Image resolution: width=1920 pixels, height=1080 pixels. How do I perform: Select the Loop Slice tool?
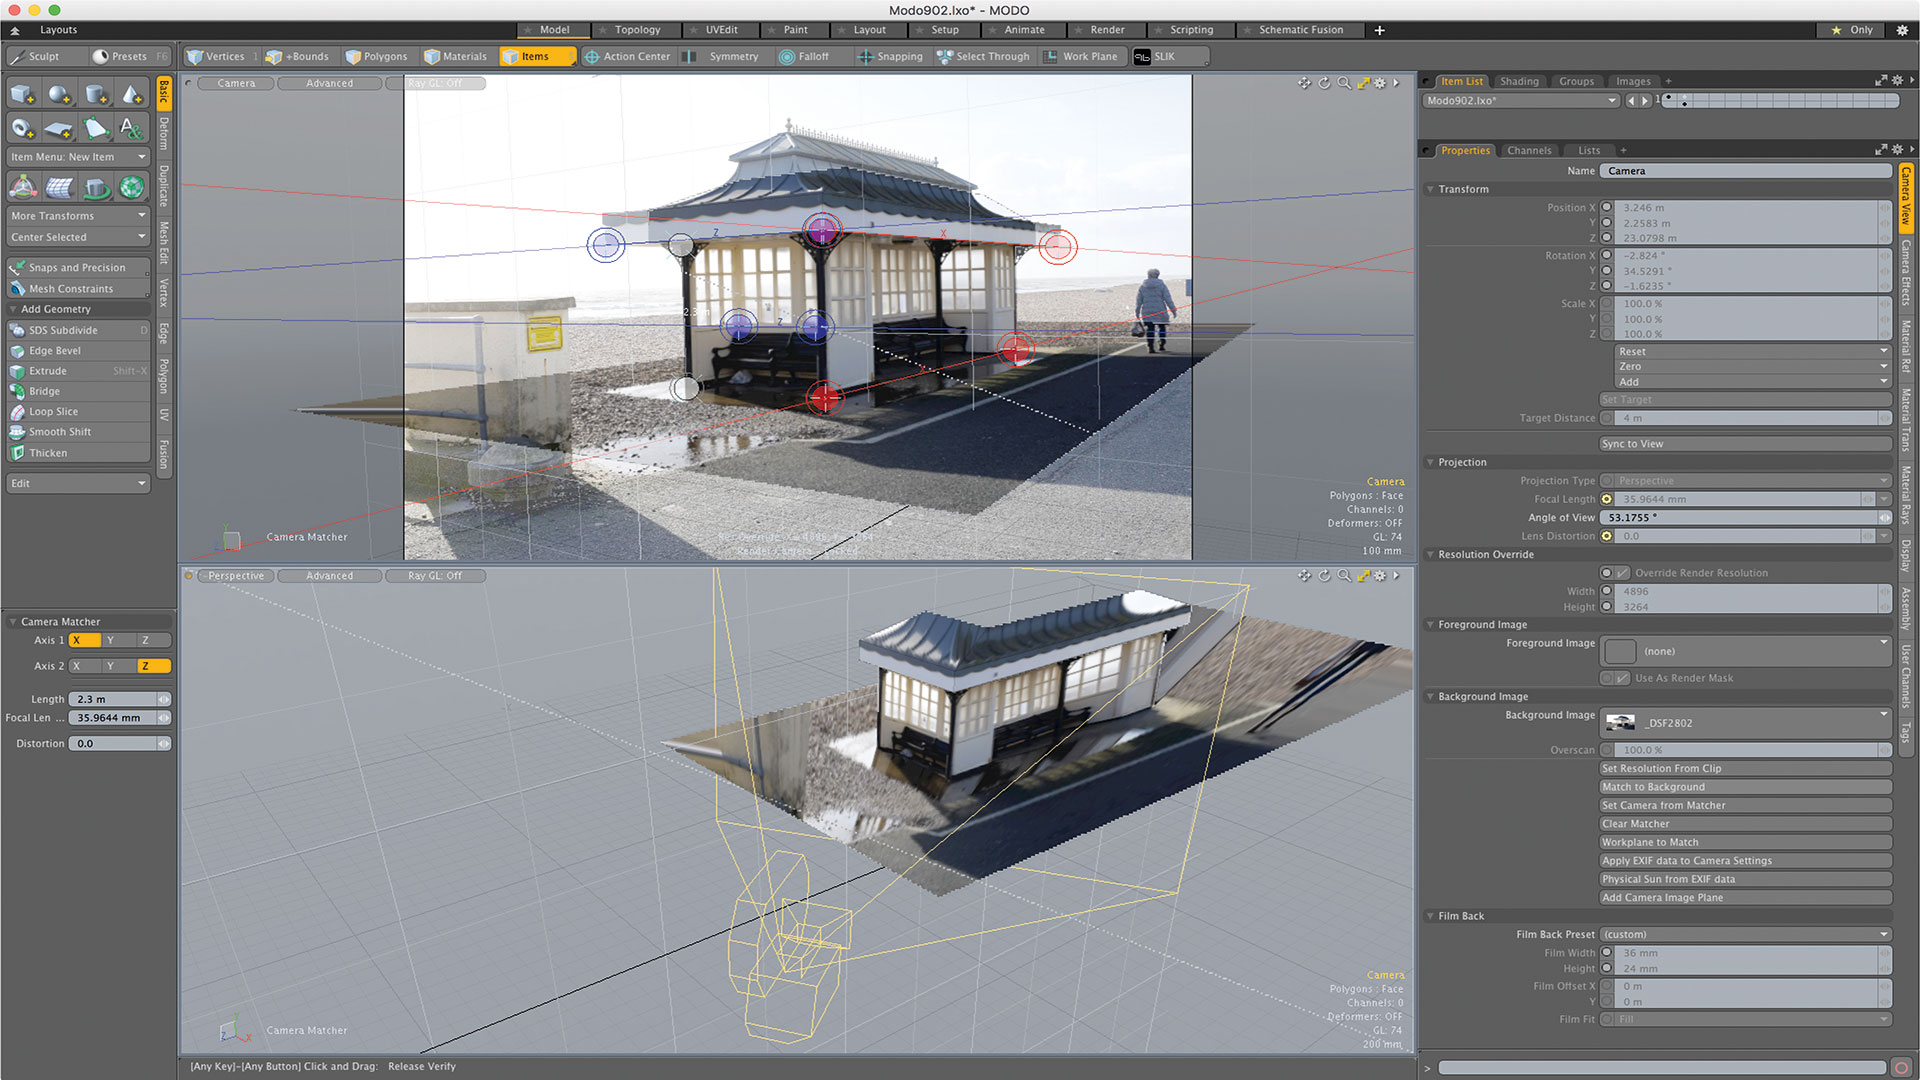(78, 412)
